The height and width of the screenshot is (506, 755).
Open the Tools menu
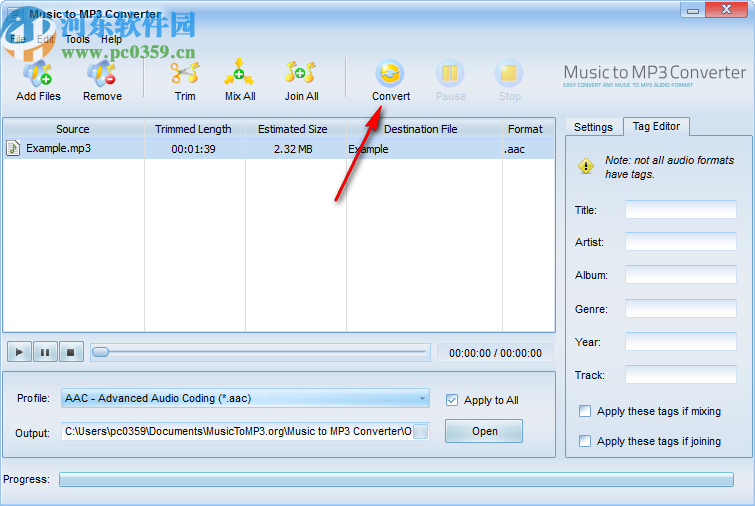click(77, 39)
